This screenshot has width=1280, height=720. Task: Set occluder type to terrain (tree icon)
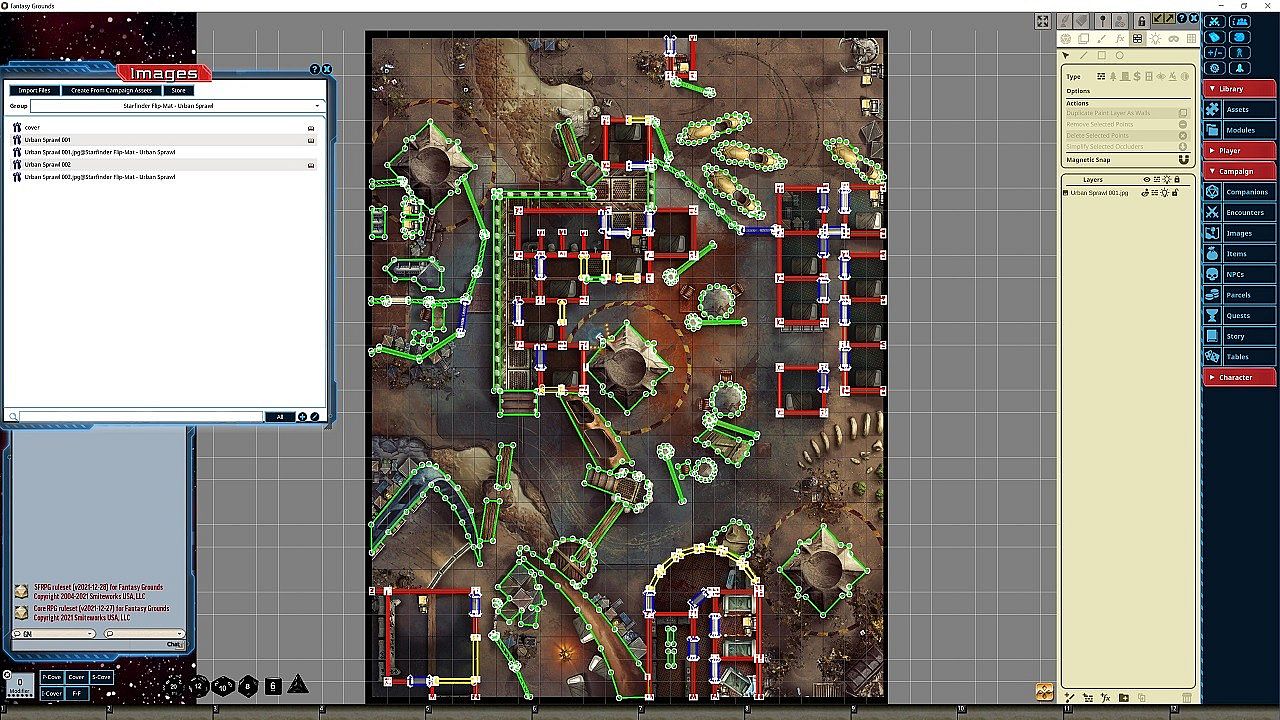1113,77
